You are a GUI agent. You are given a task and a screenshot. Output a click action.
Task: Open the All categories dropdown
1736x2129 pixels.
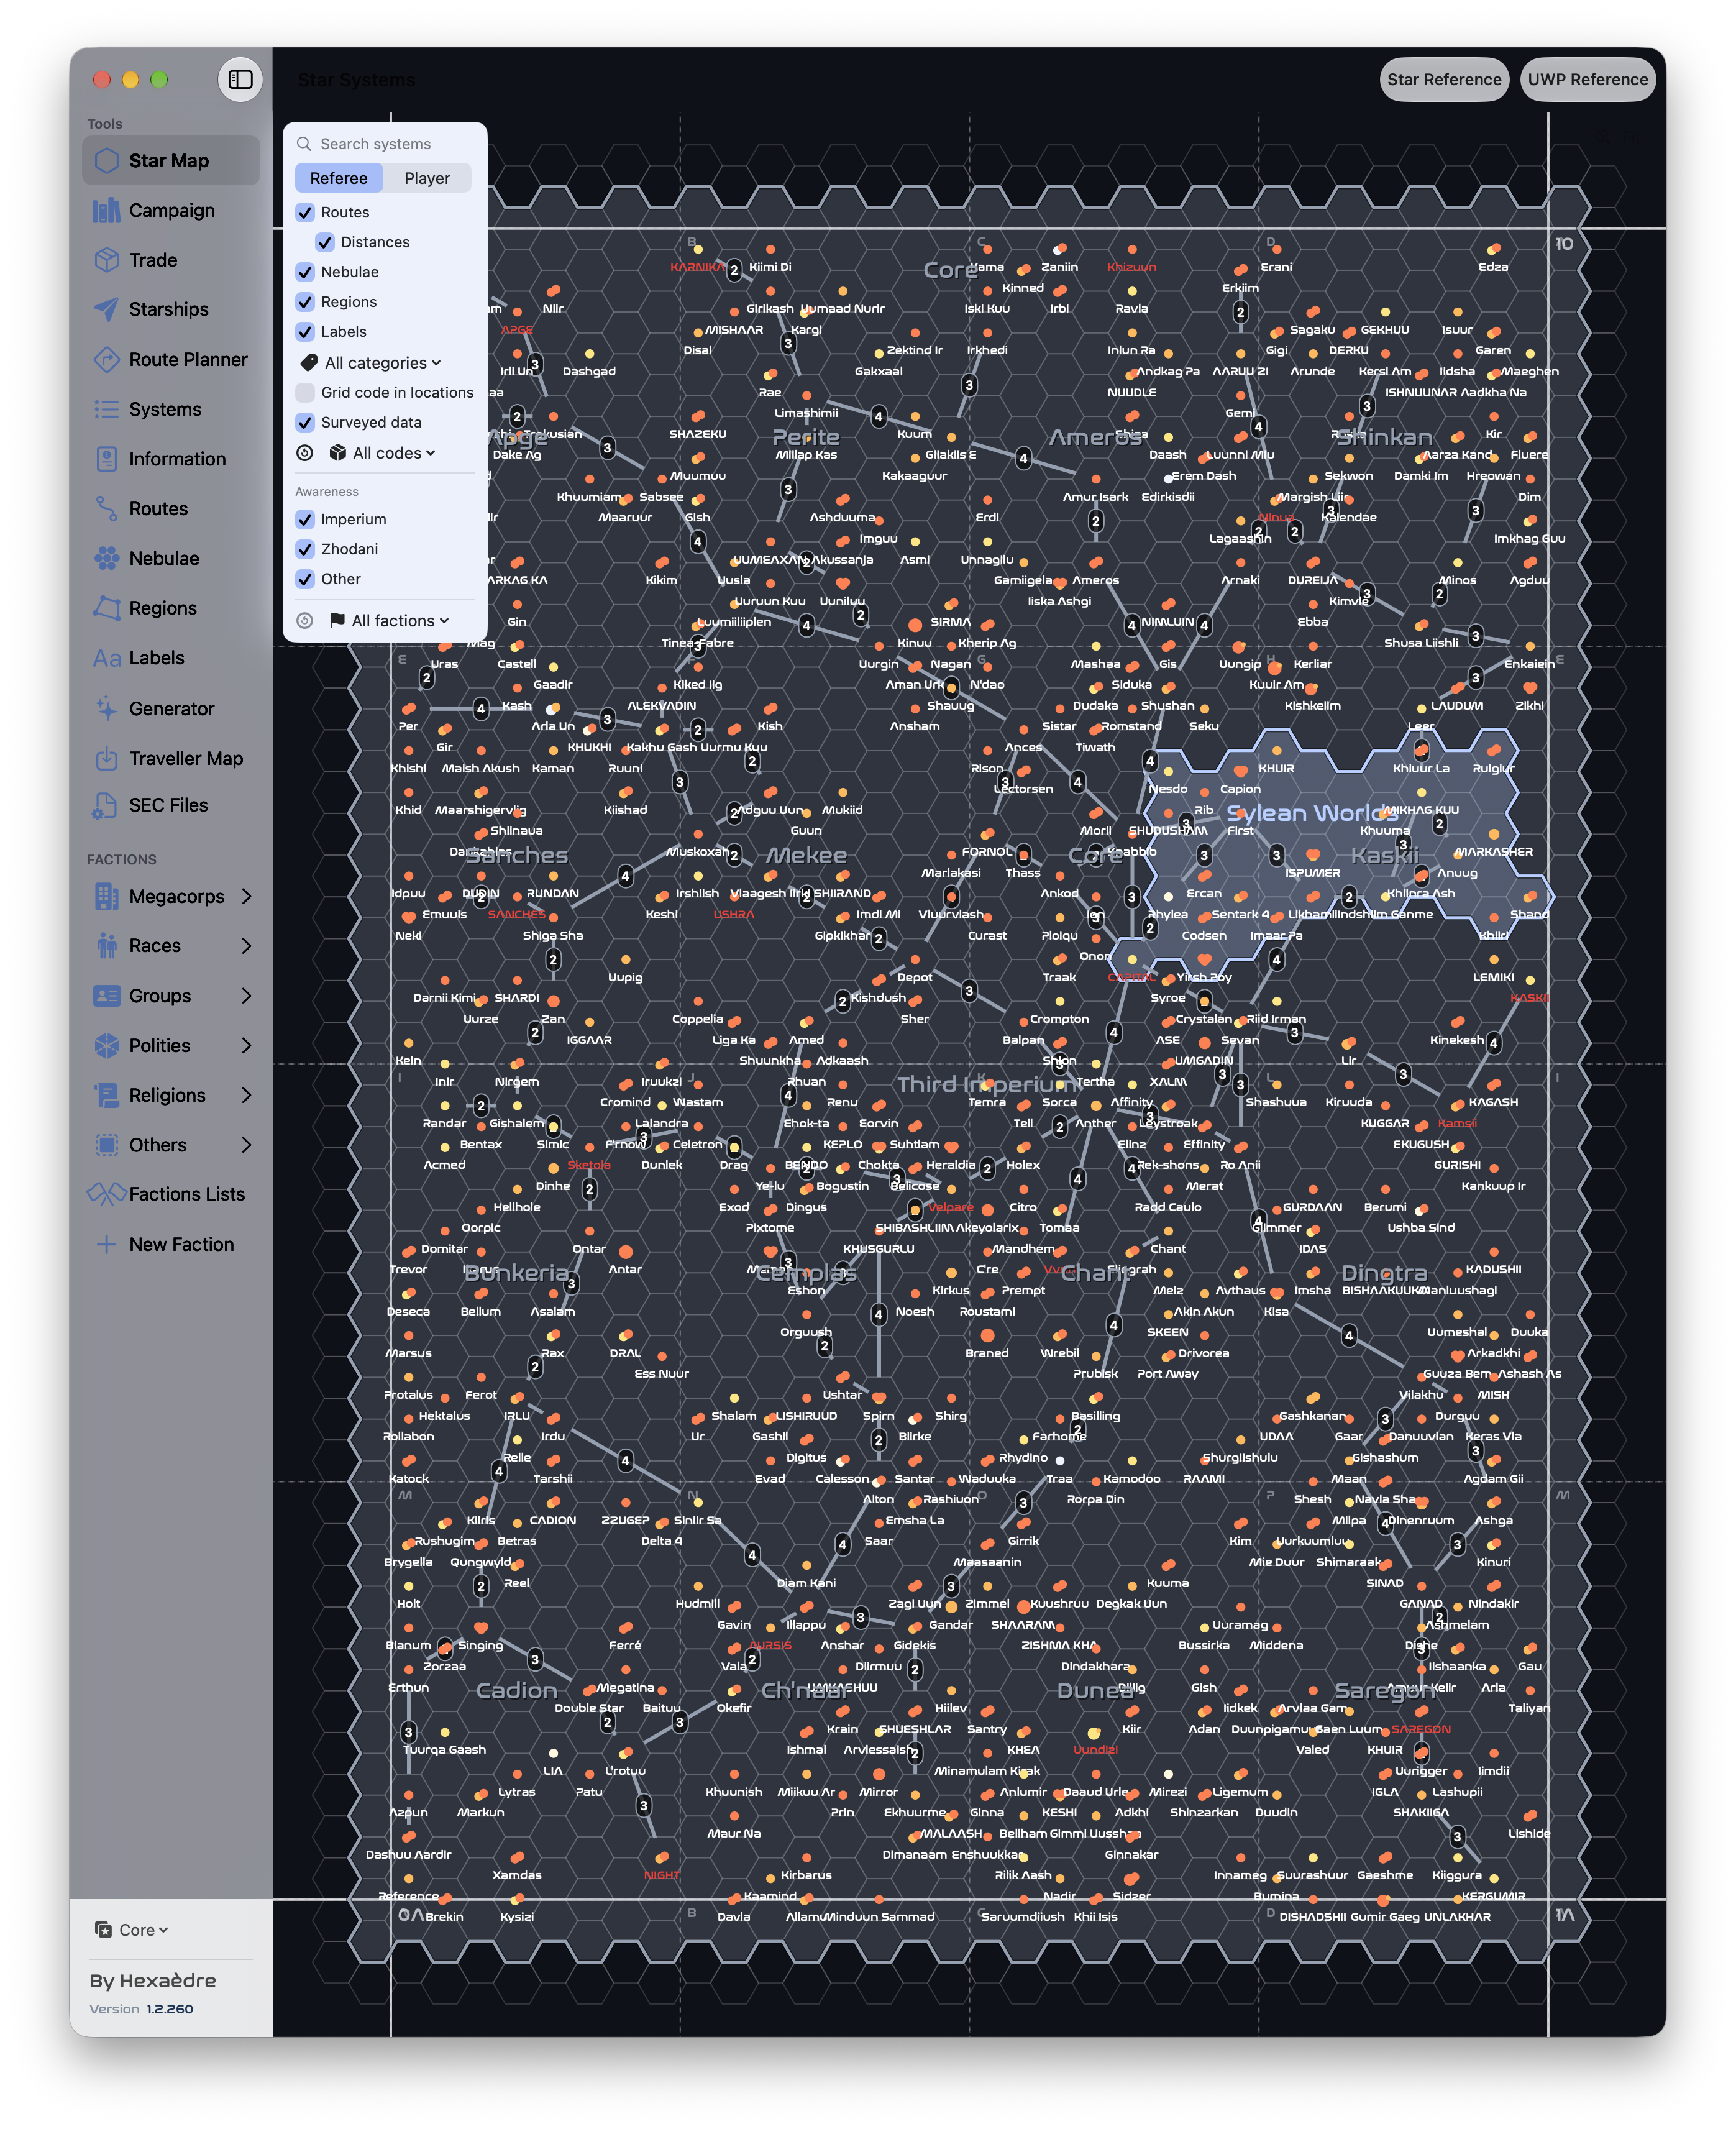point(371,363)
